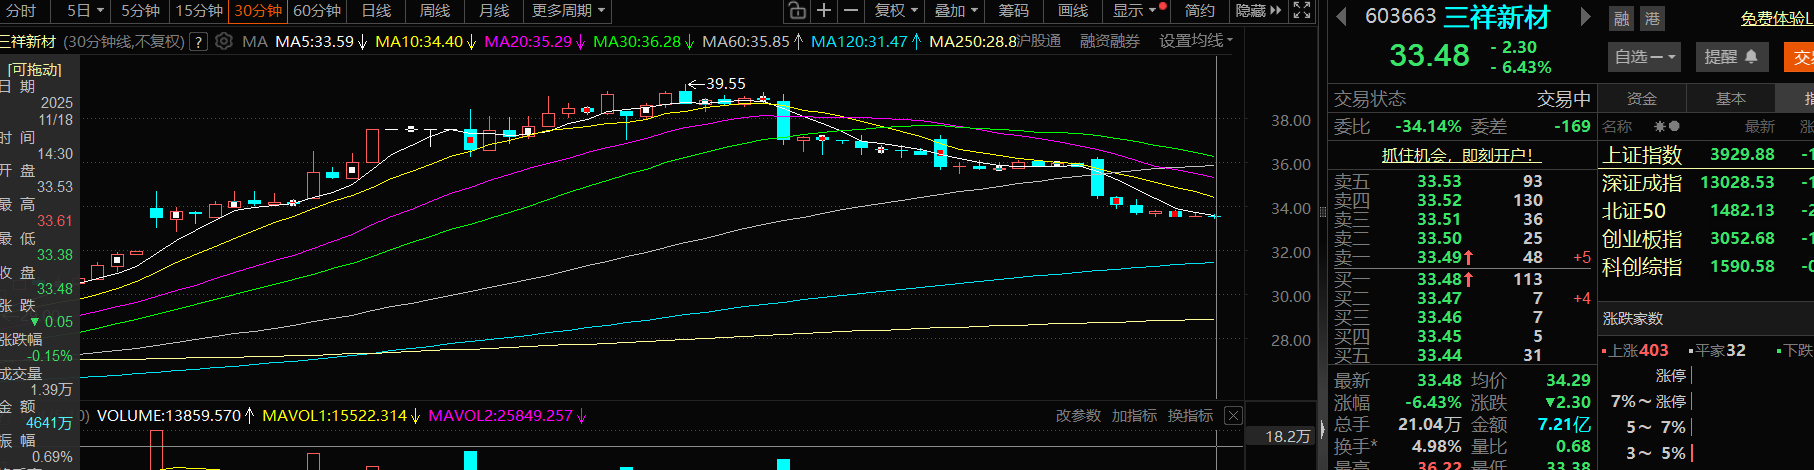1814x470 pixels.
Task: Switch to 周线 weekly chart tab
Action: 435,11
